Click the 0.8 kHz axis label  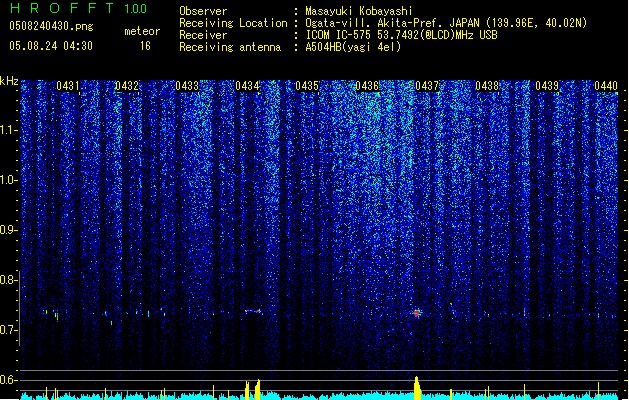click(x=8, y=280)
